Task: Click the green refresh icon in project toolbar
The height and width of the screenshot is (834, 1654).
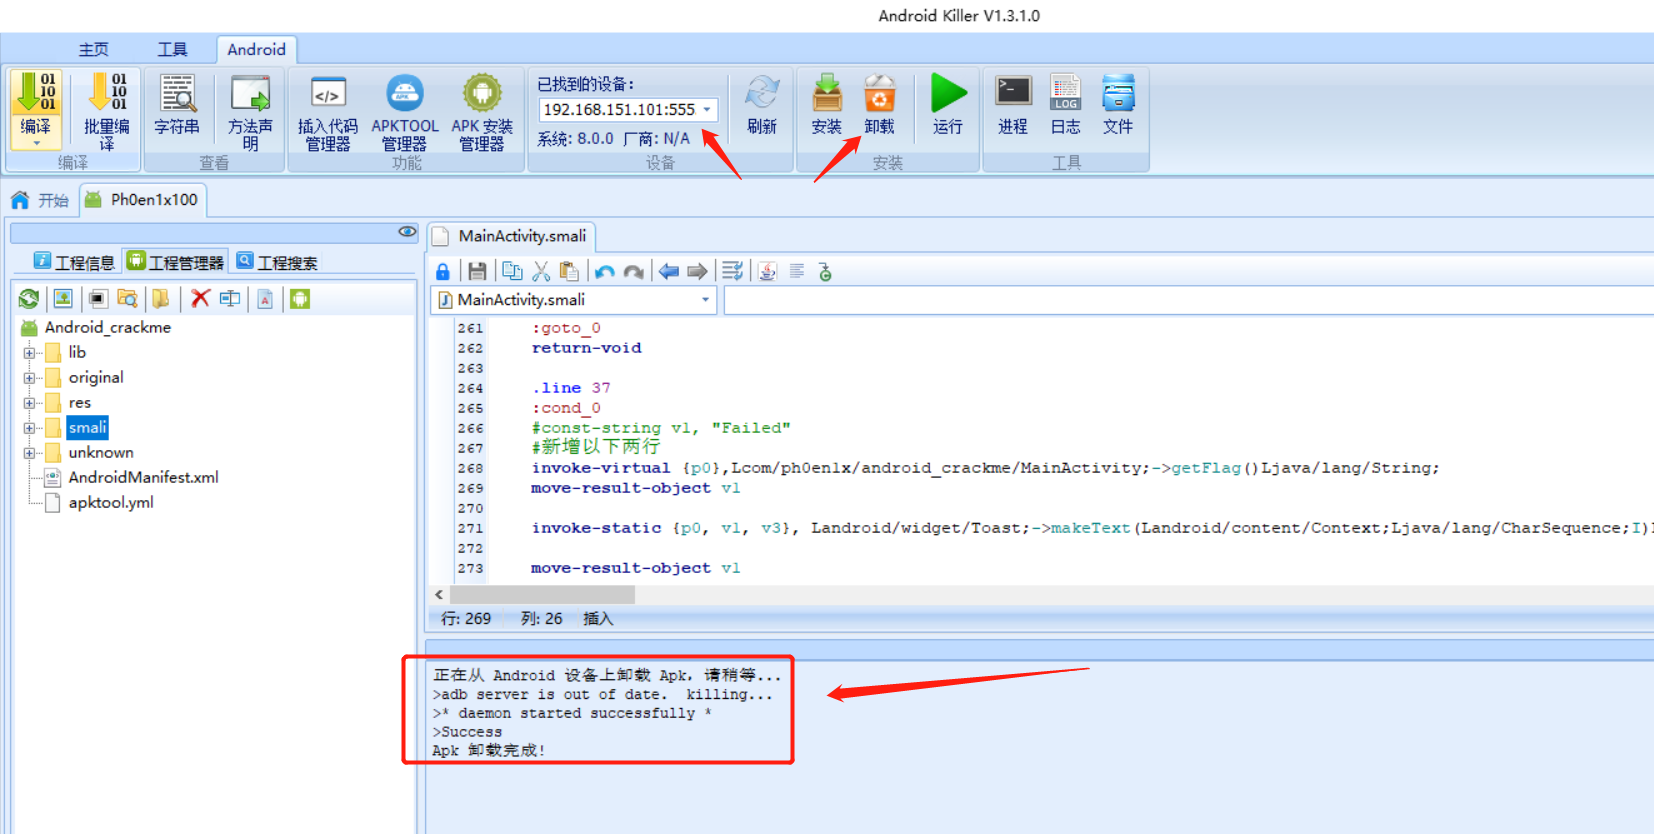Action: (29, 298)
